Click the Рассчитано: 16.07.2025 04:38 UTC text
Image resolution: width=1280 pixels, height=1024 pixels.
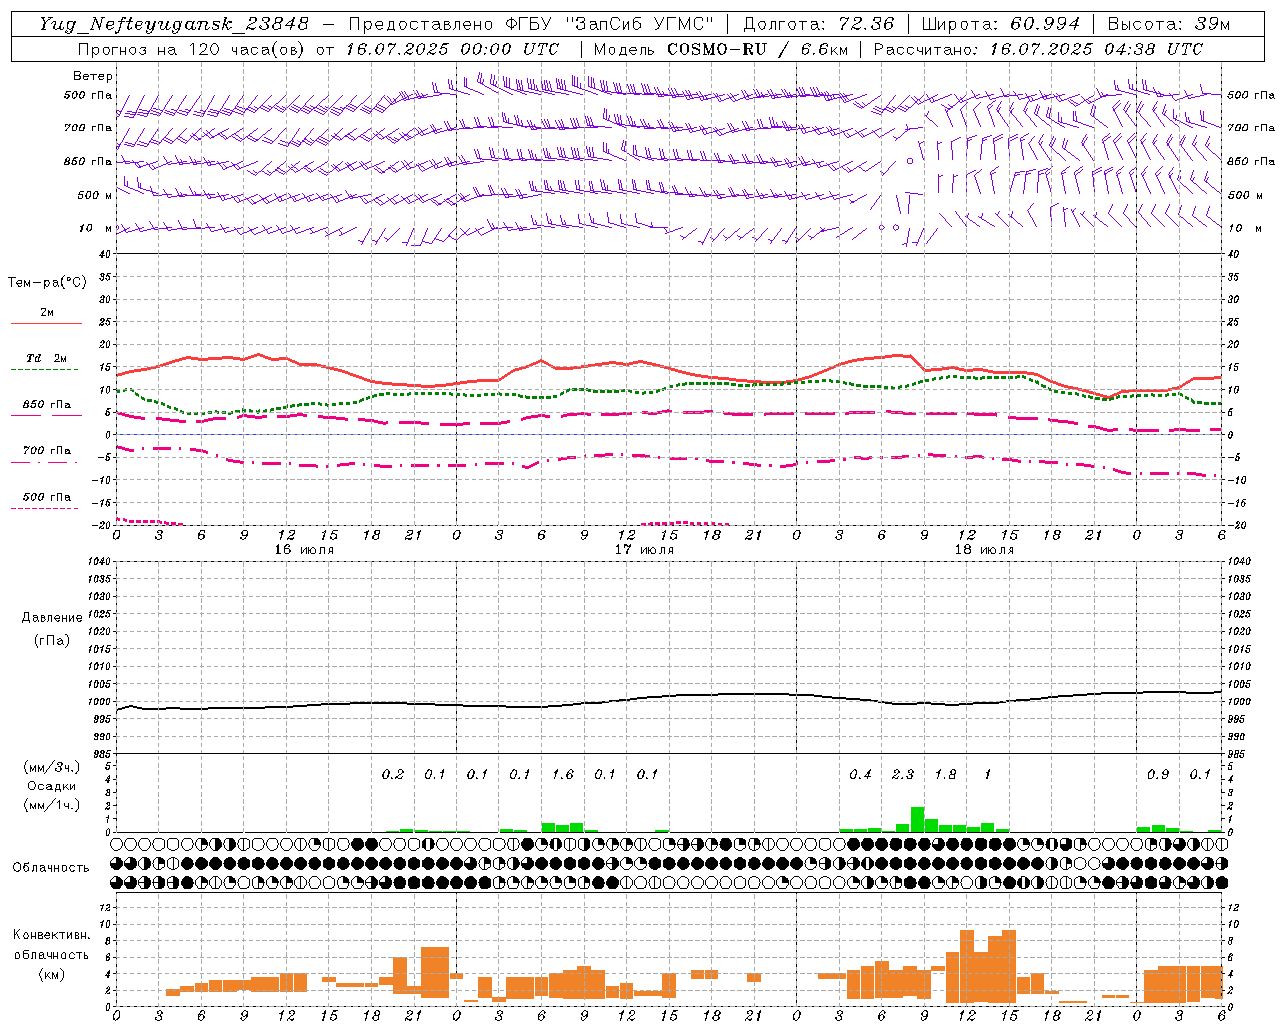(x=1038, y=49)
